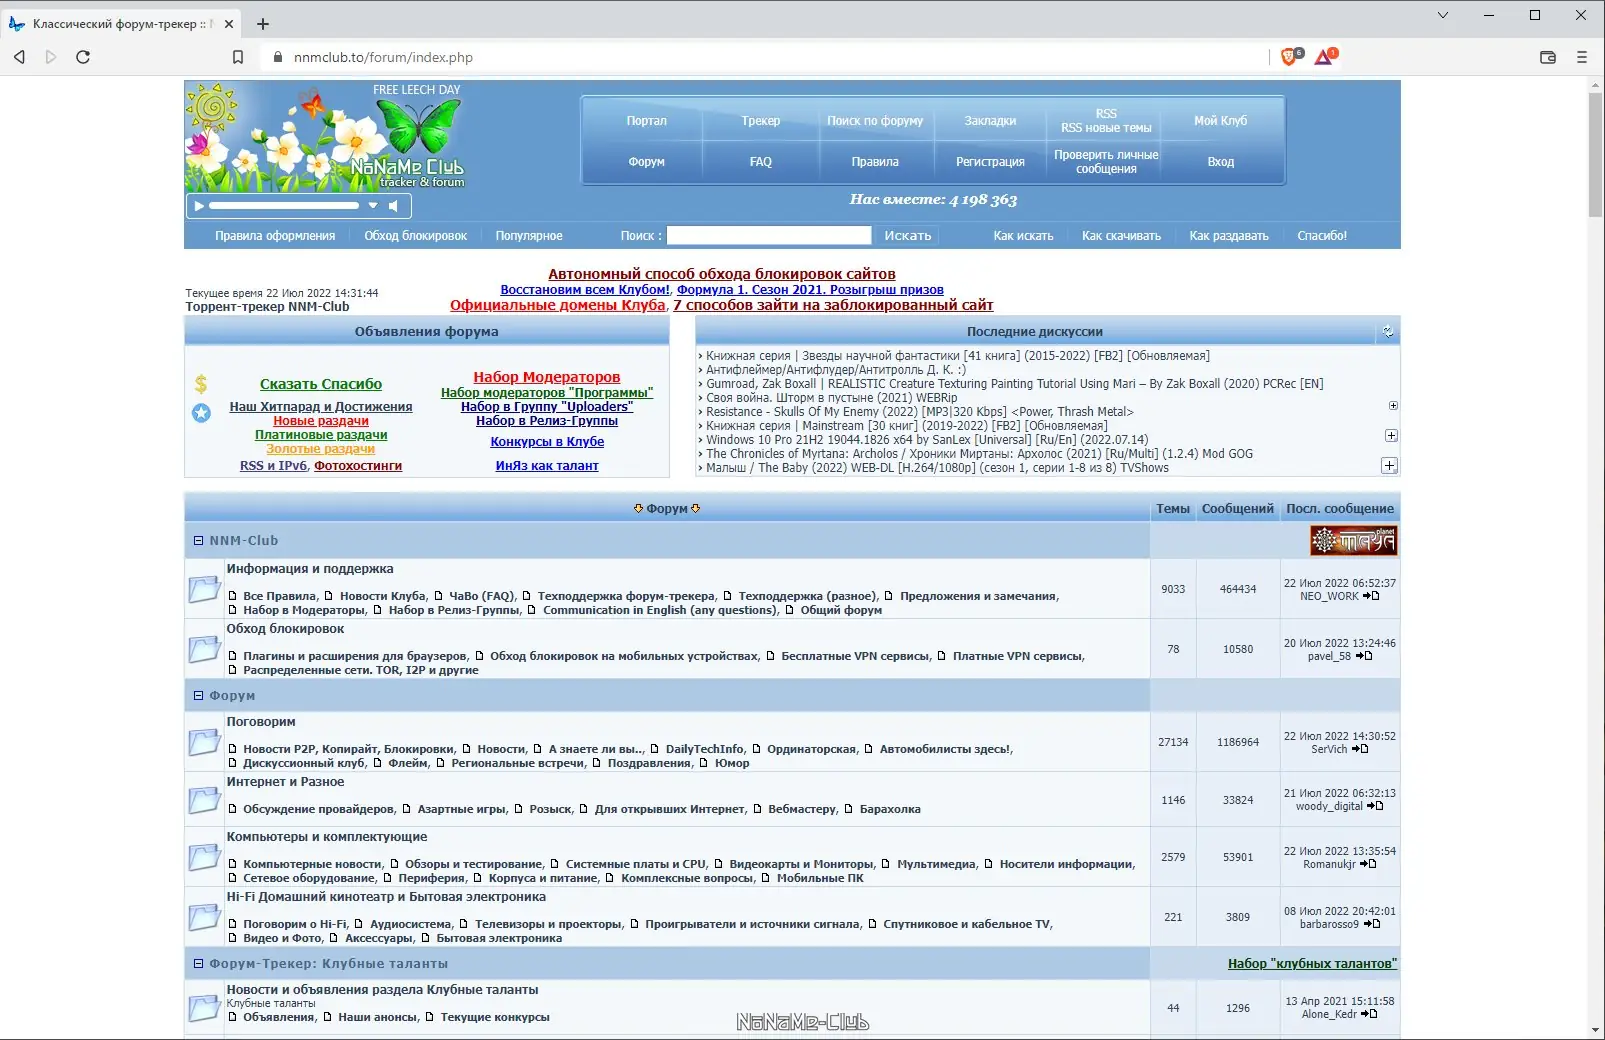Click folder icon for Компьютеры и комплектующие
Screen dimensions: 1605x1040
click(204, 857)
